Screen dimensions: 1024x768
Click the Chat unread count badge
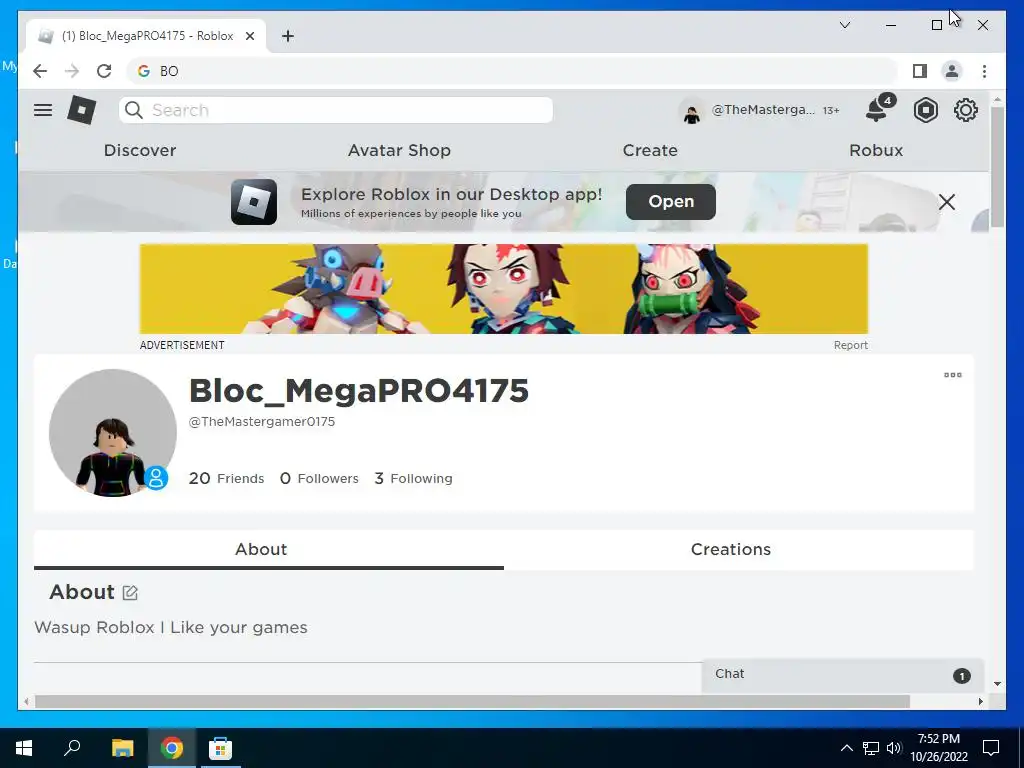coord(961,676)
